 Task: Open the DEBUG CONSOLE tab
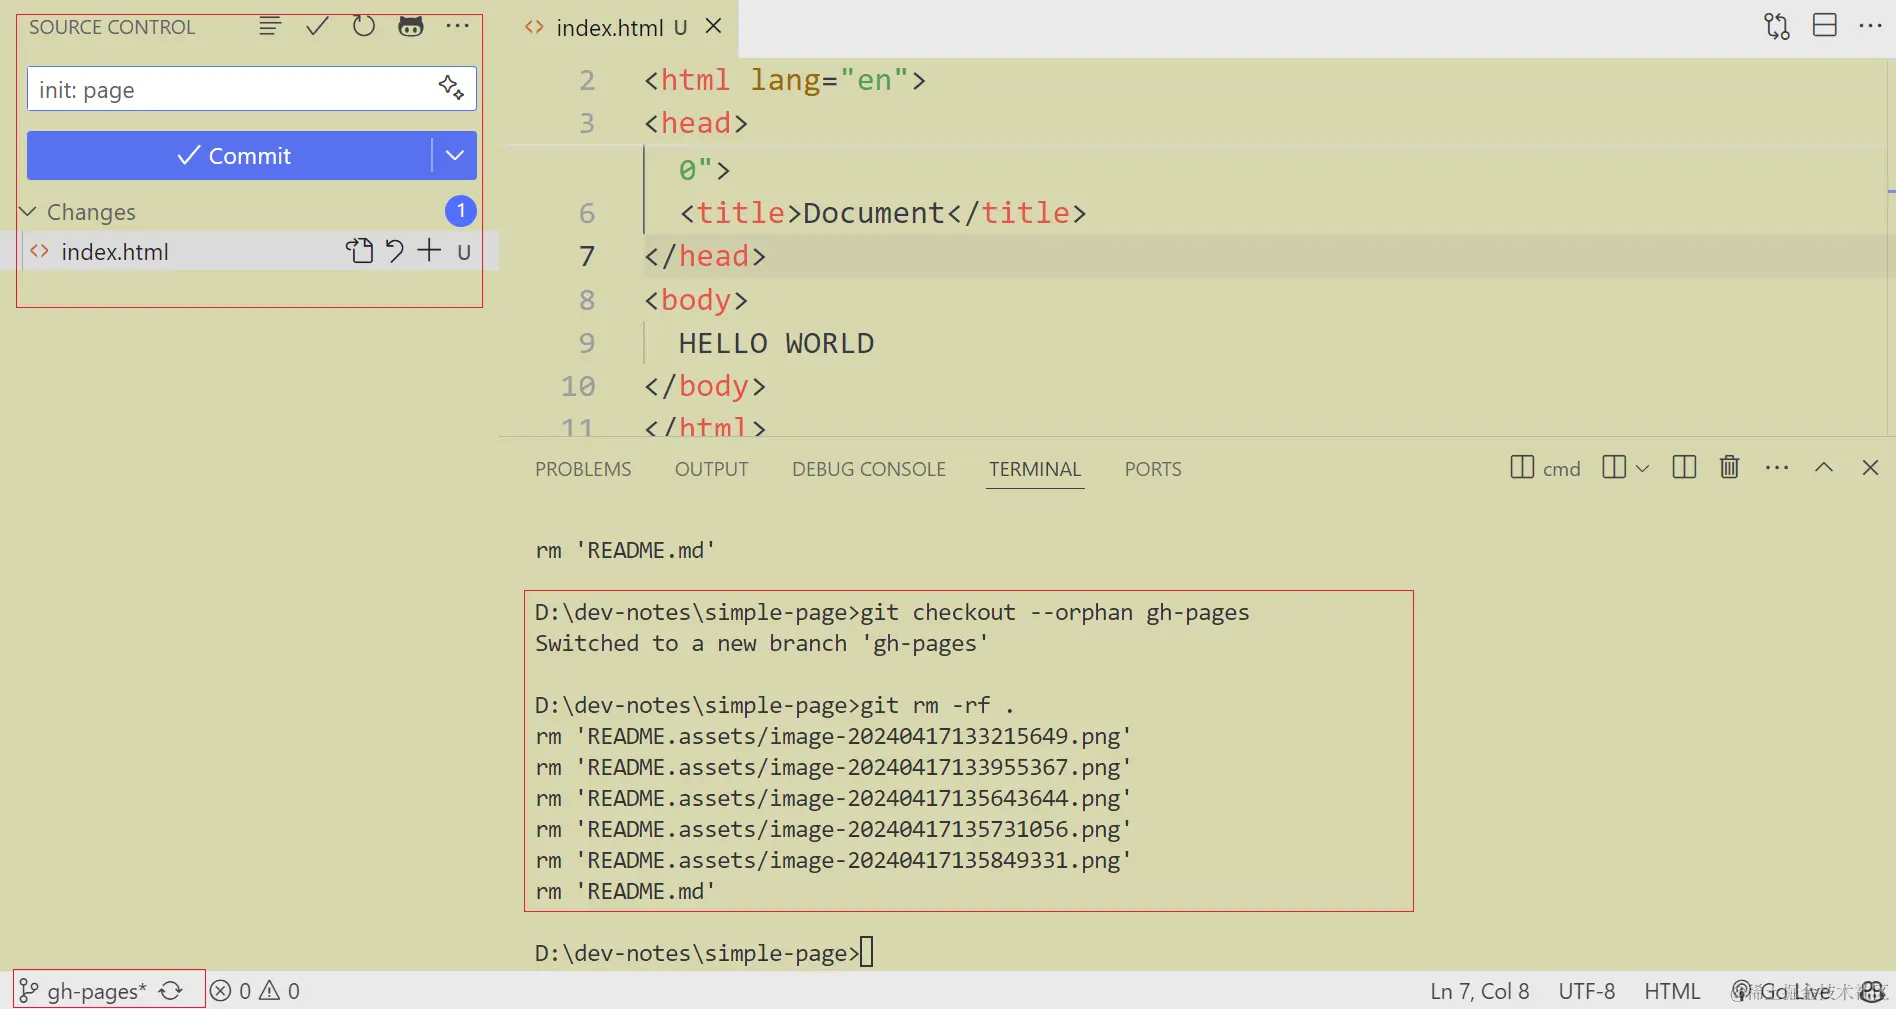click(869, 469)
